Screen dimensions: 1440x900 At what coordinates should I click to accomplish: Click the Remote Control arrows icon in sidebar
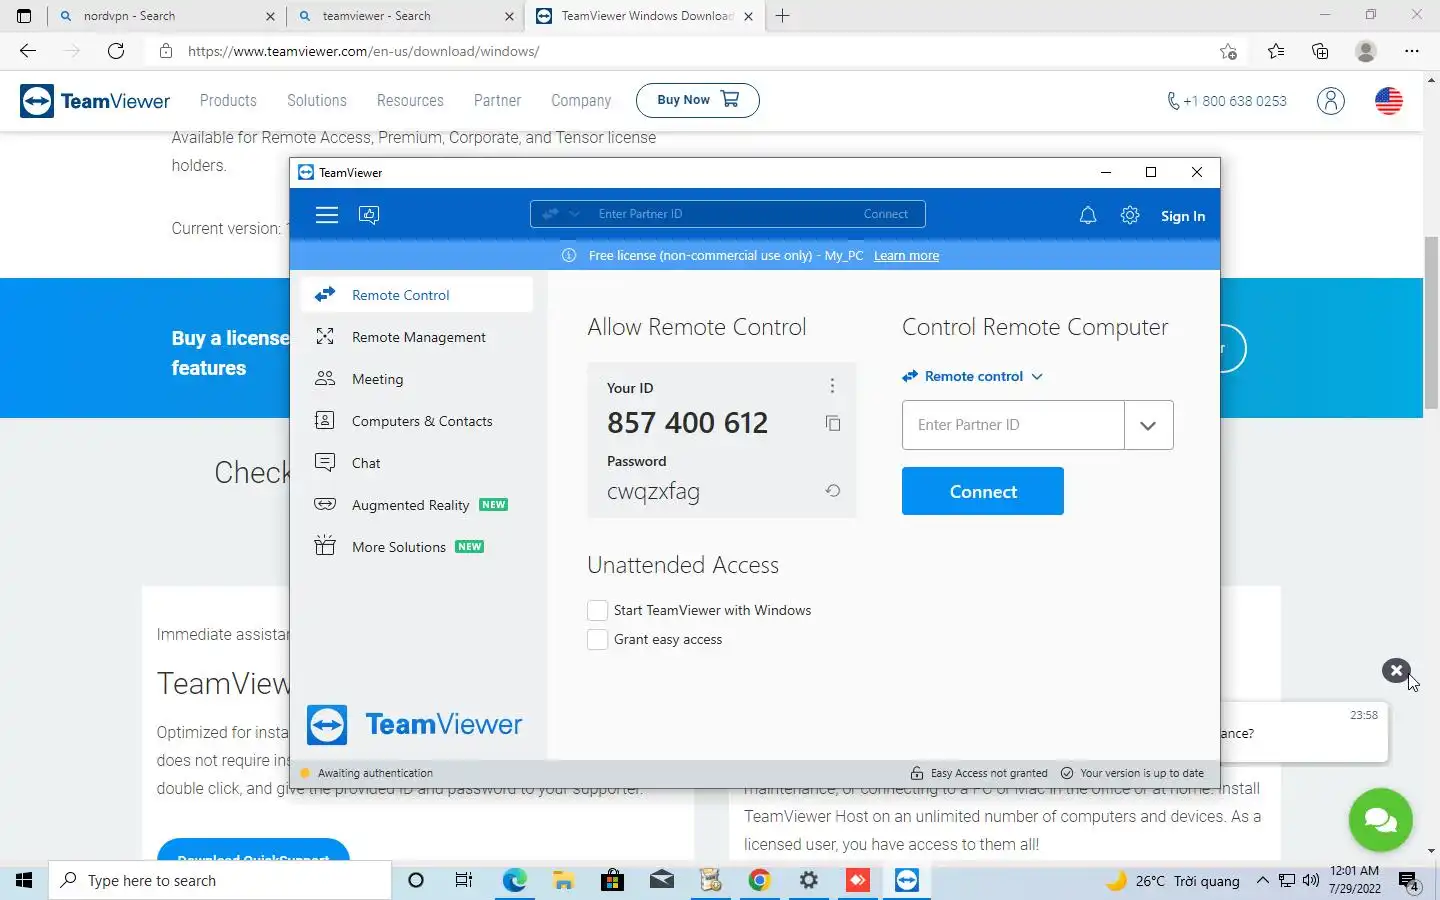(325, 295)
